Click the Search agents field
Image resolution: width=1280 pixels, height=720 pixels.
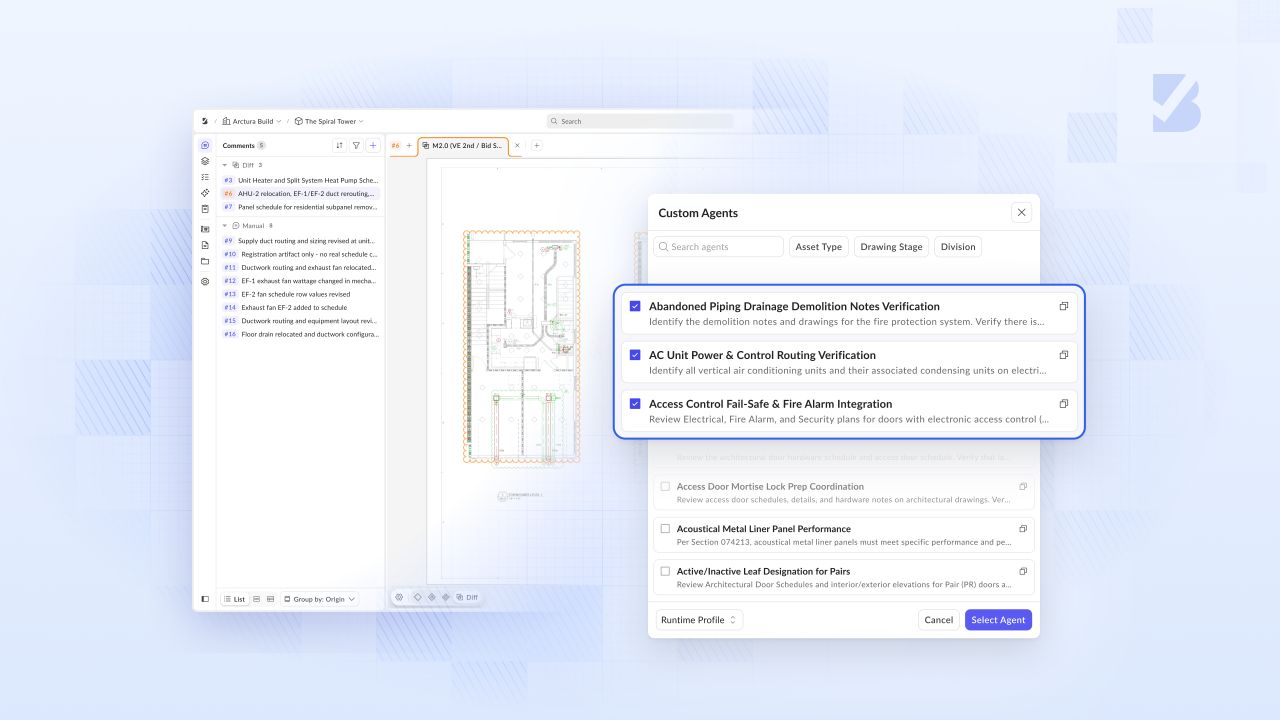[718, 247]
